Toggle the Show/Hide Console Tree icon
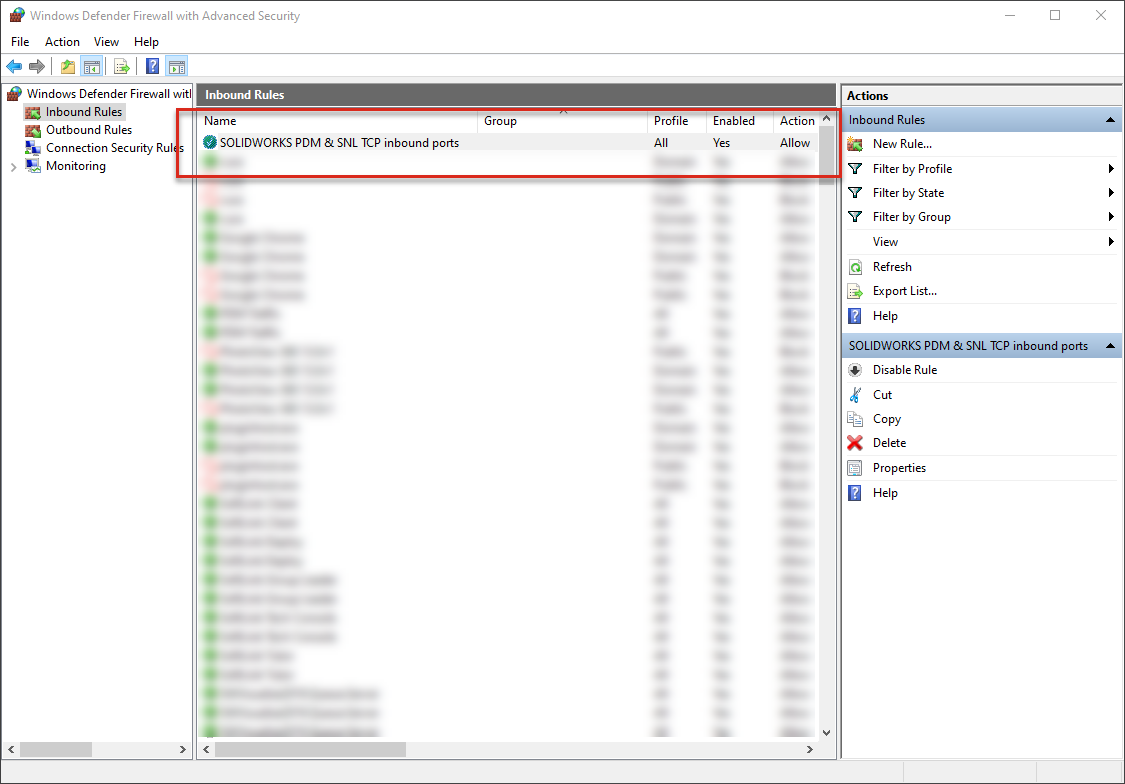Image resolution: width=1125 pixels, height=784 pixels. 91,67
